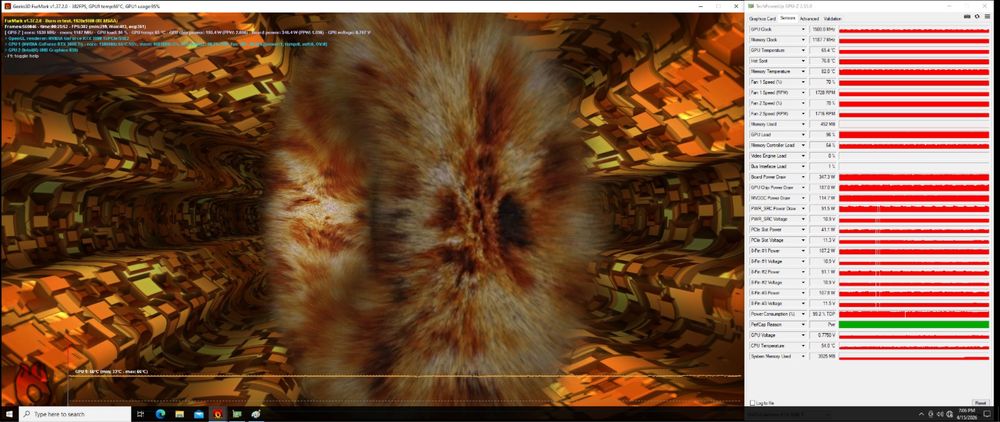
Task: Open the GPU-Z hamburger menu icon
Action: click(987, 16)
